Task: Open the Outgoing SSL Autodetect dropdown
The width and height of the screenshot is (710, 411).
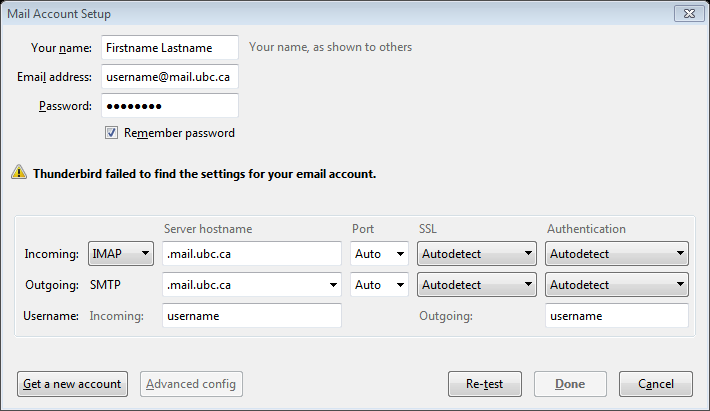Action: coord(477,285)
